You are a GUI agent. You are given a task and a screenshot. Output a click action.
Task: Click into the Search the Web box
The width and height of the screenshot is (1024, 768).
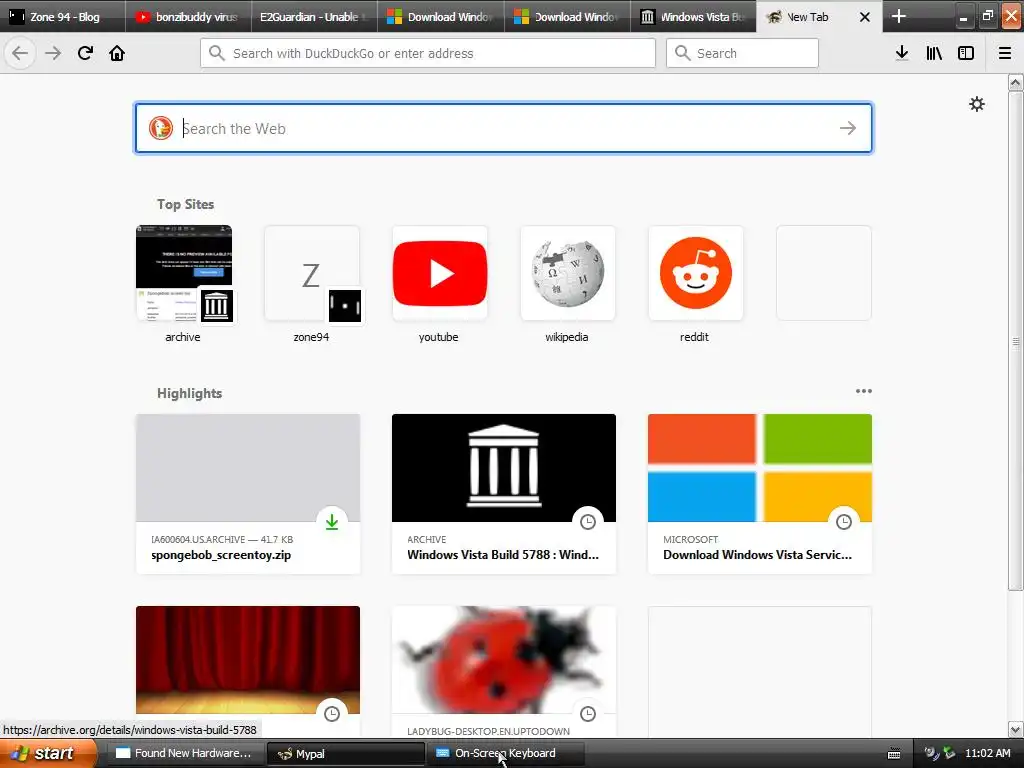504,128
